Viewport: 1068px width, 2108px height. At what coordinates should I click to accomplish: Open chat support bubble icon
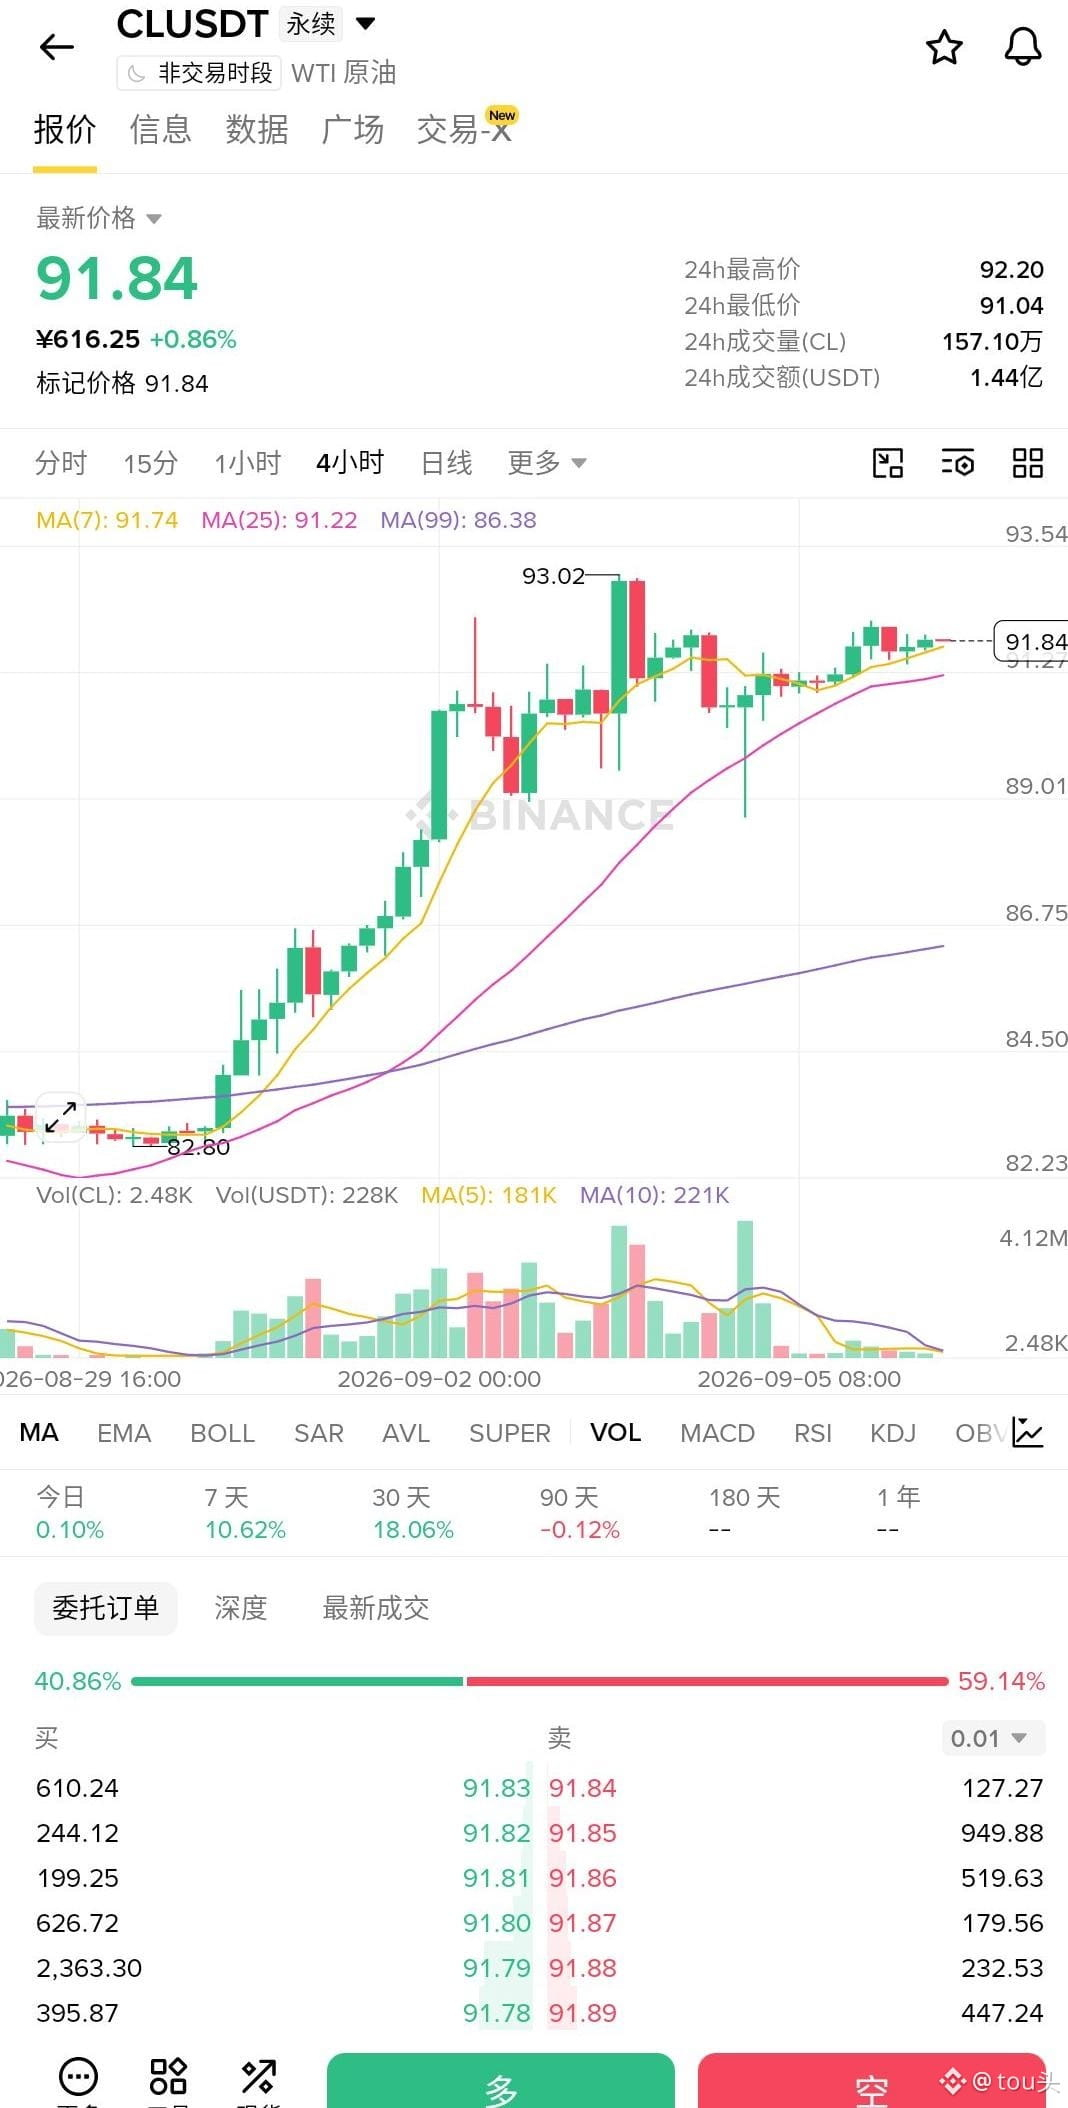tap(79, 2076)
